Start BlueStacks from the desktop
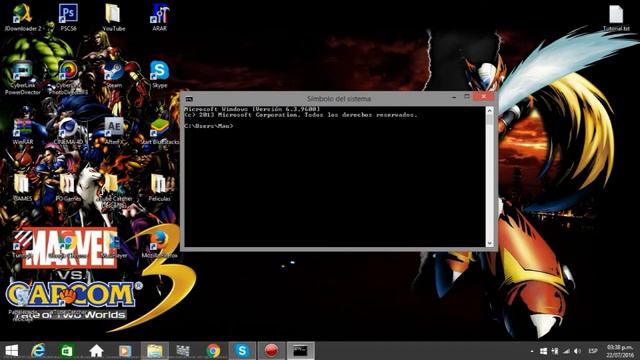 point(160,131)
